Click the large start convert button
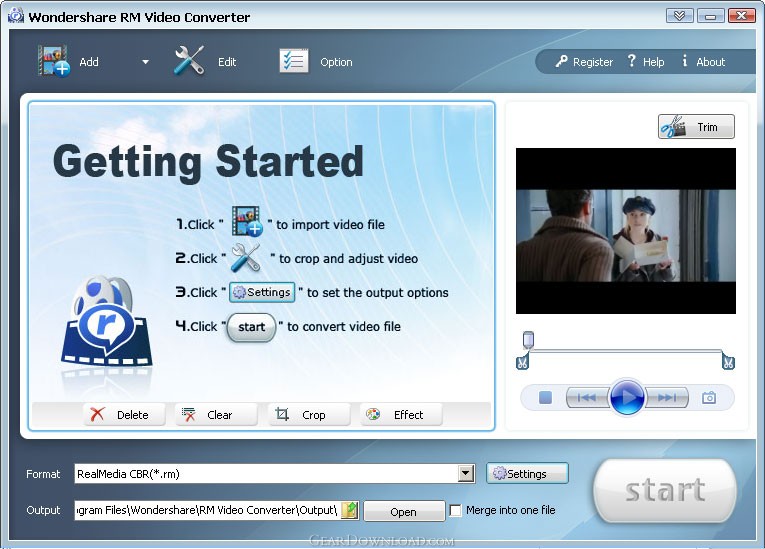This screenshot has width=765, height=549. [664, 490]
